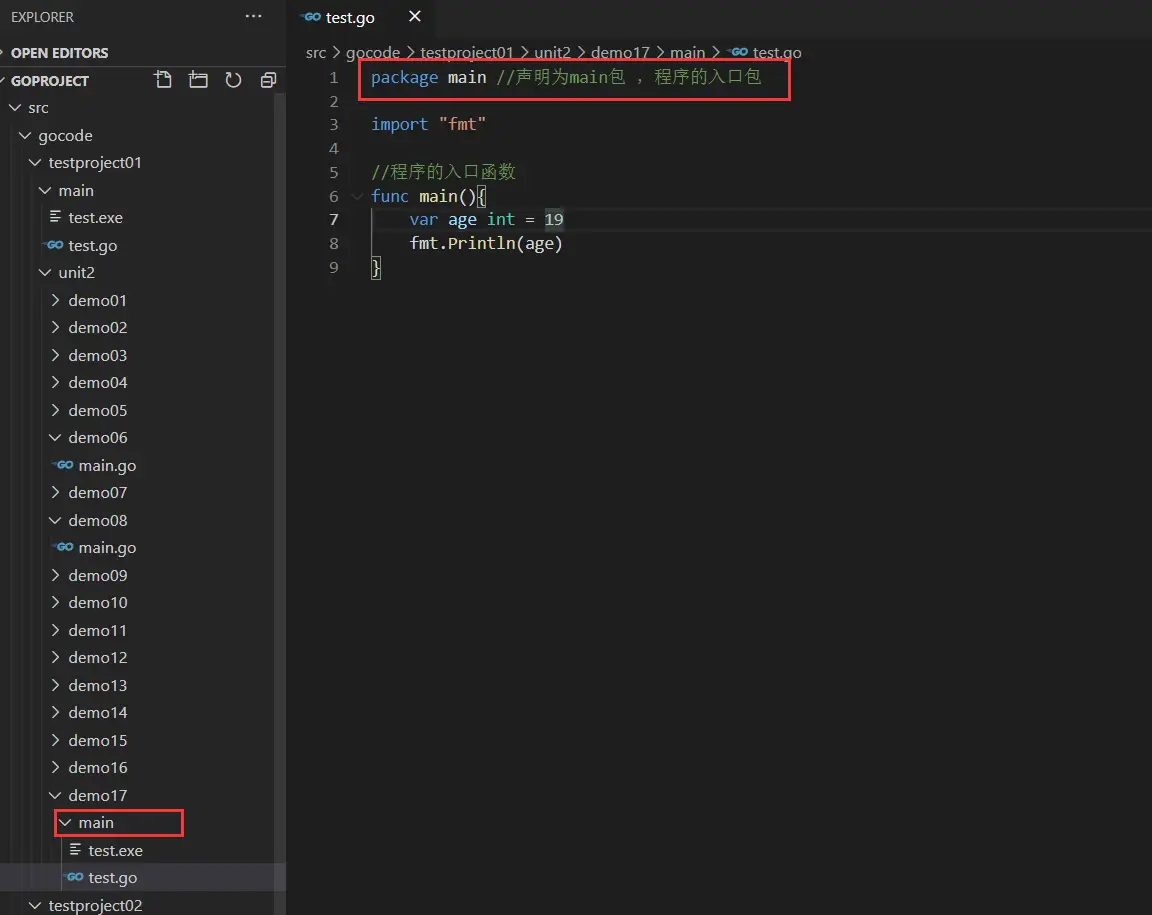Select test.go under demo17 main folder
1152x915 pixels.
(112, 877)
